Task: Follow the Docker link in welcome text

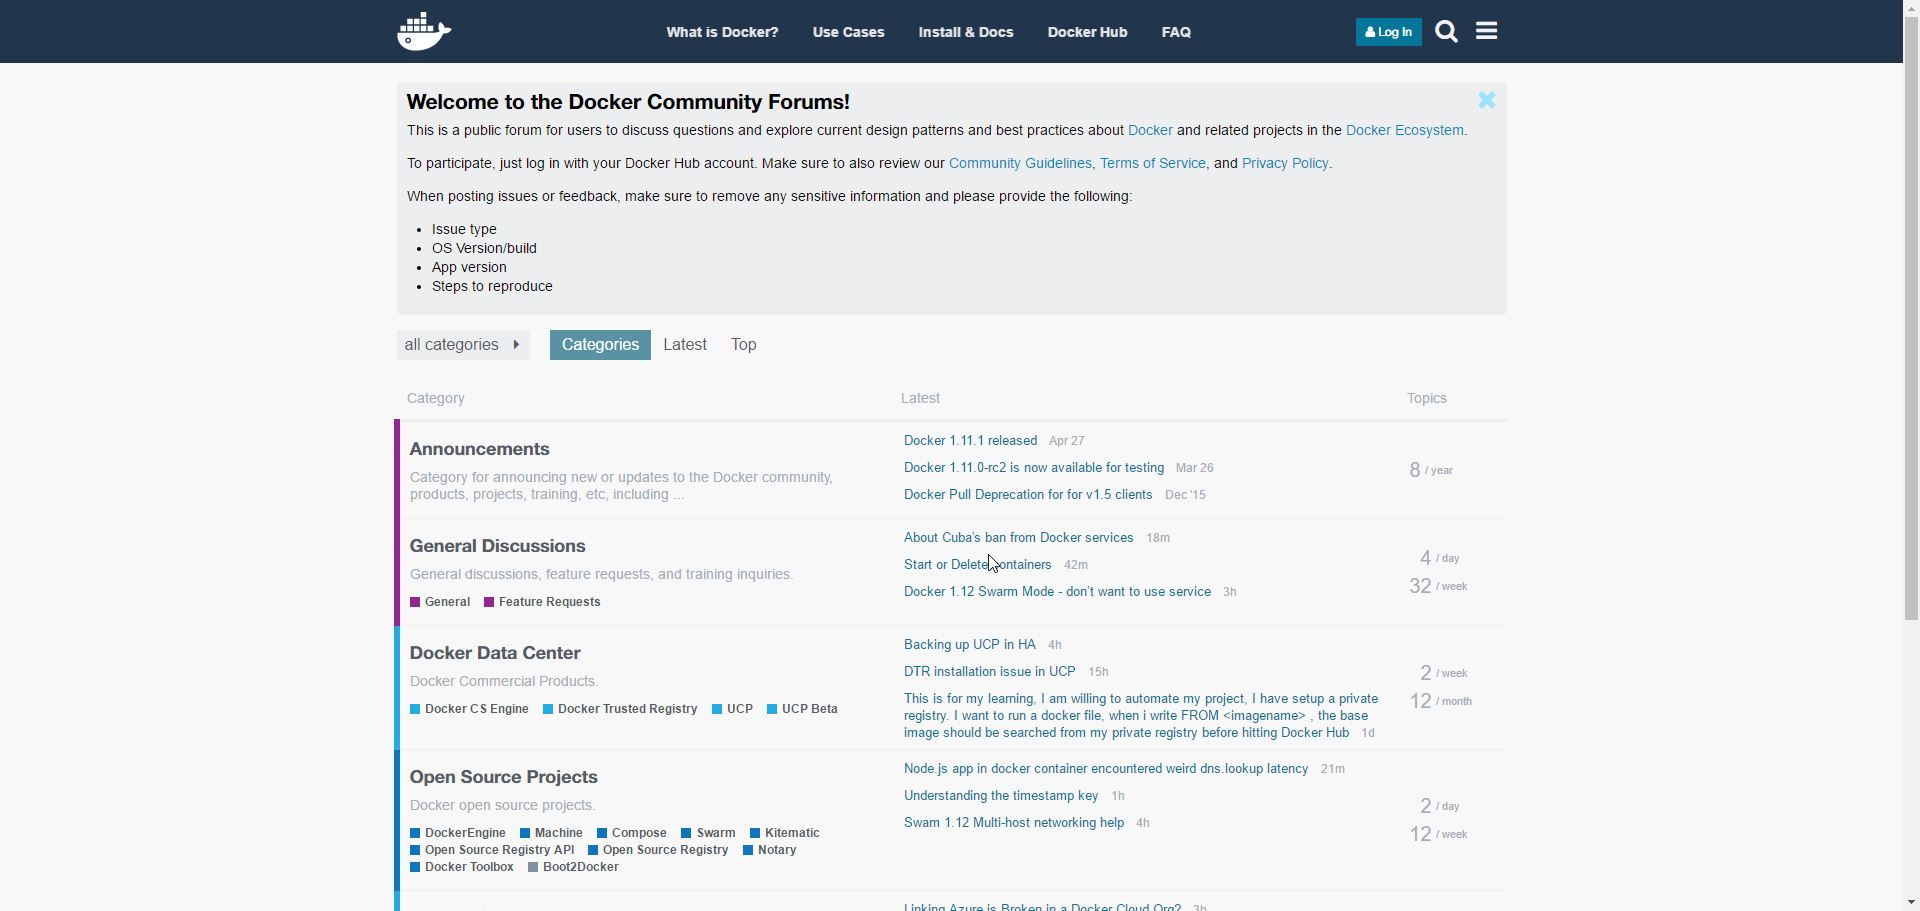Action: click(1150, 131)
